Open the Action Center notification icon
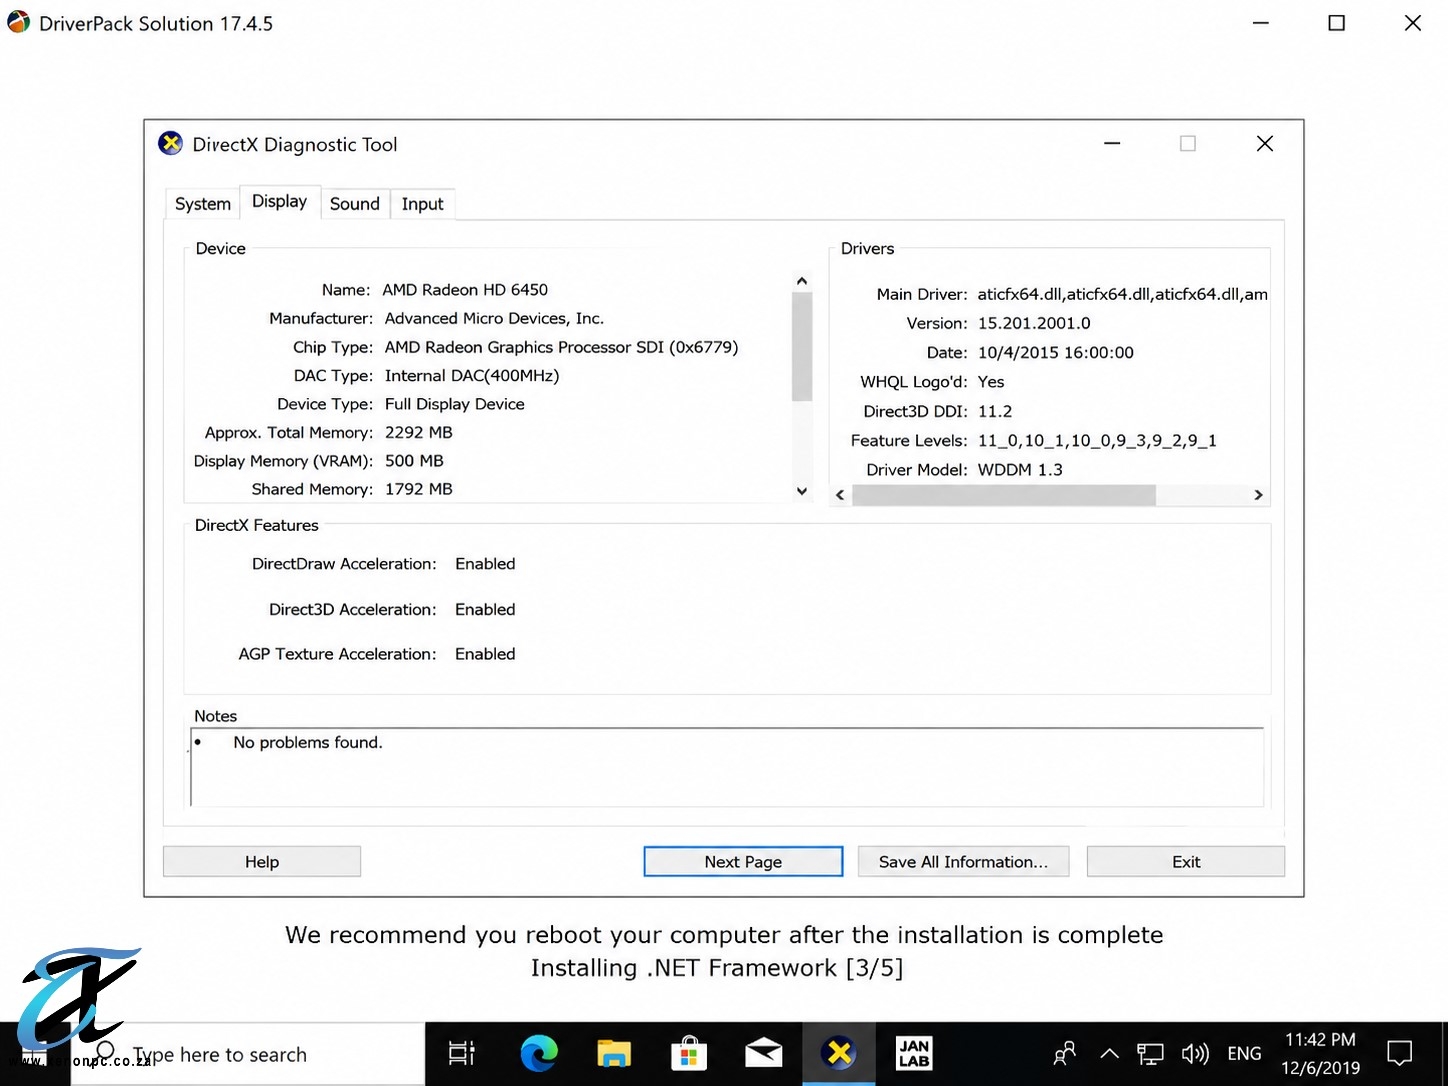 coord(1400,1053)
